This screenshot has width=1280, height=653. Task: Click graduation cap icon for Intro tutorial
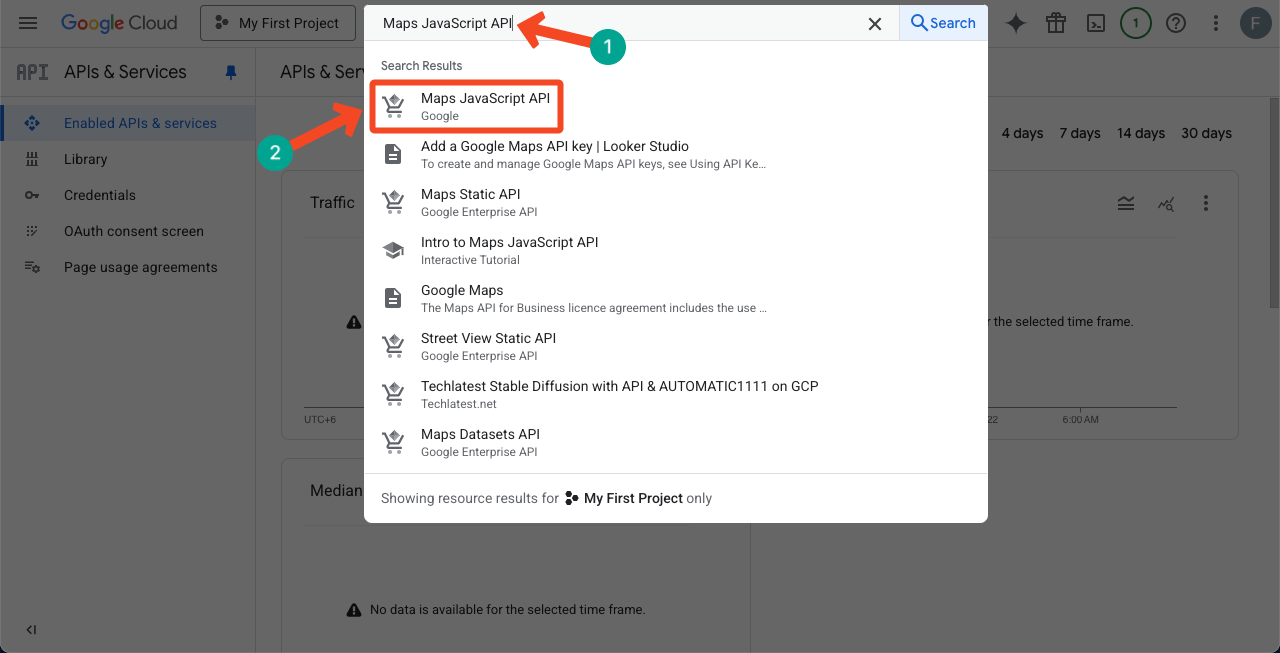click(394, 250)
